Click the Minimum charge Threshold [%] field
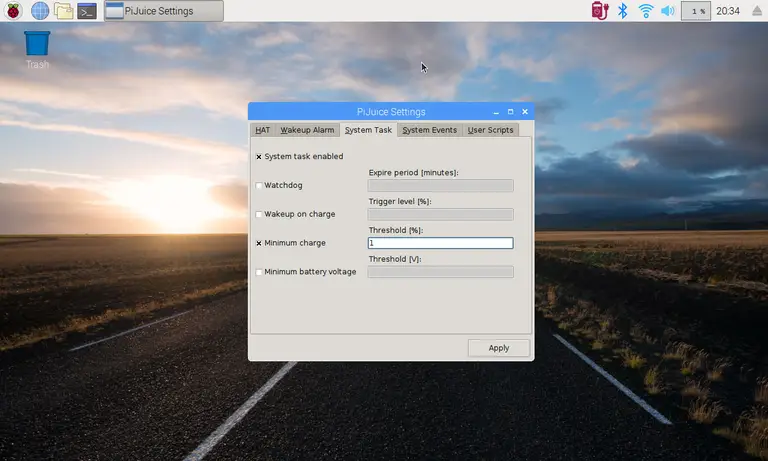 tap(440, 243)
